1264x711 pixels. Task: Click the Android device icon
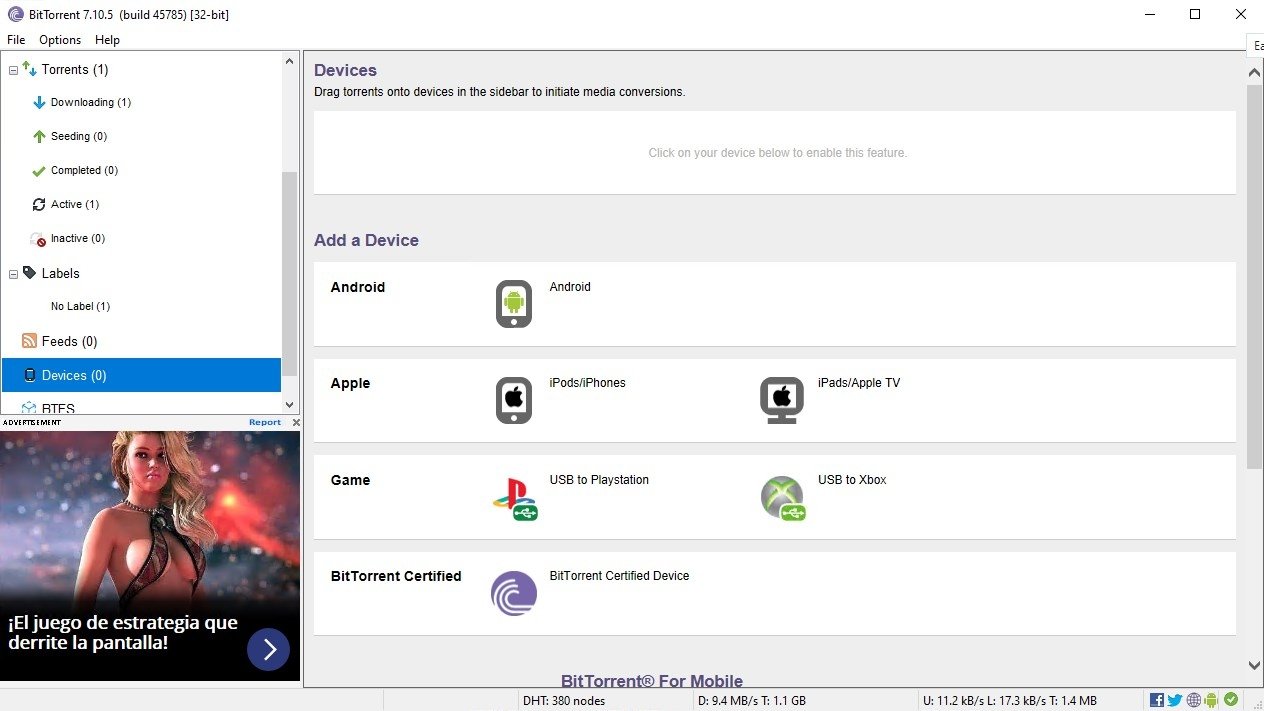514,304
